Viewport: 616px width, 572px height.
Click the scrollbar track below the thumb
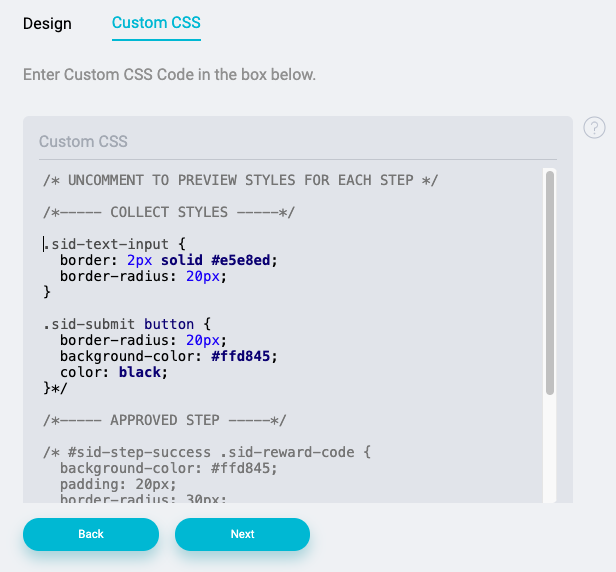tap(550, 448)
